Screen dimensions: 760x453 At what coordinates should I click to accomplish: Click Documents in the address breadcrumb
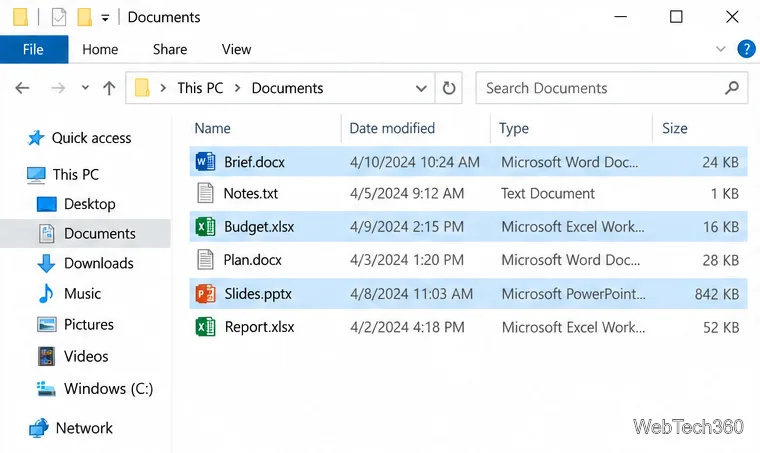tap(287, 88)
